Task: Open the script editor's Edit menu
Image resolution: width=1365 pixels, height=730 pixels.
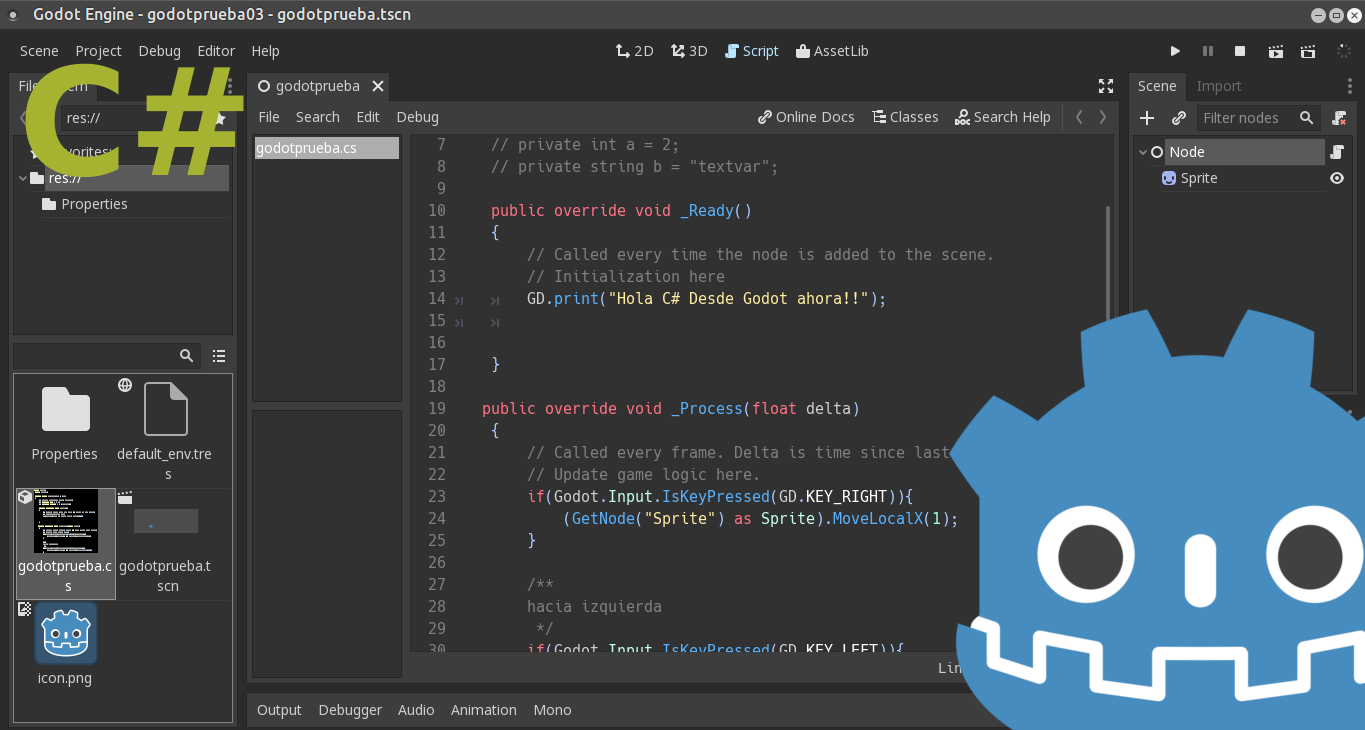Action: (368, 117)
